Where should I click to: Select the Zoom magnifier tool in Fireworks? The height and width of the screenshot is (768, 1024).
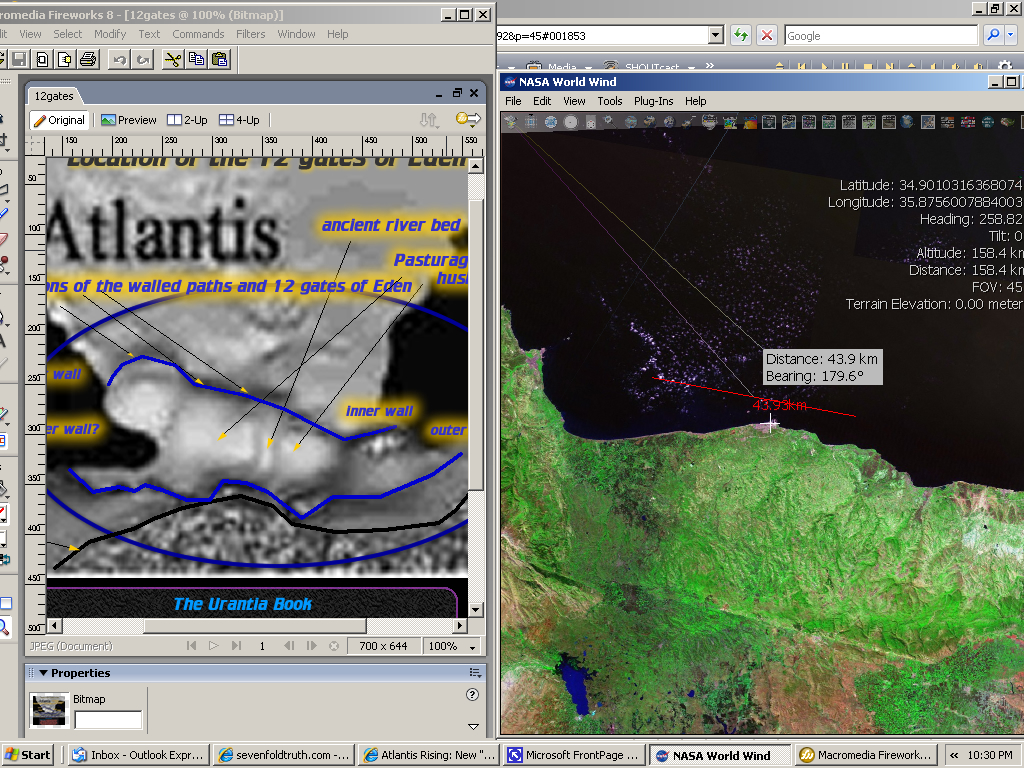tap(4, 628)
